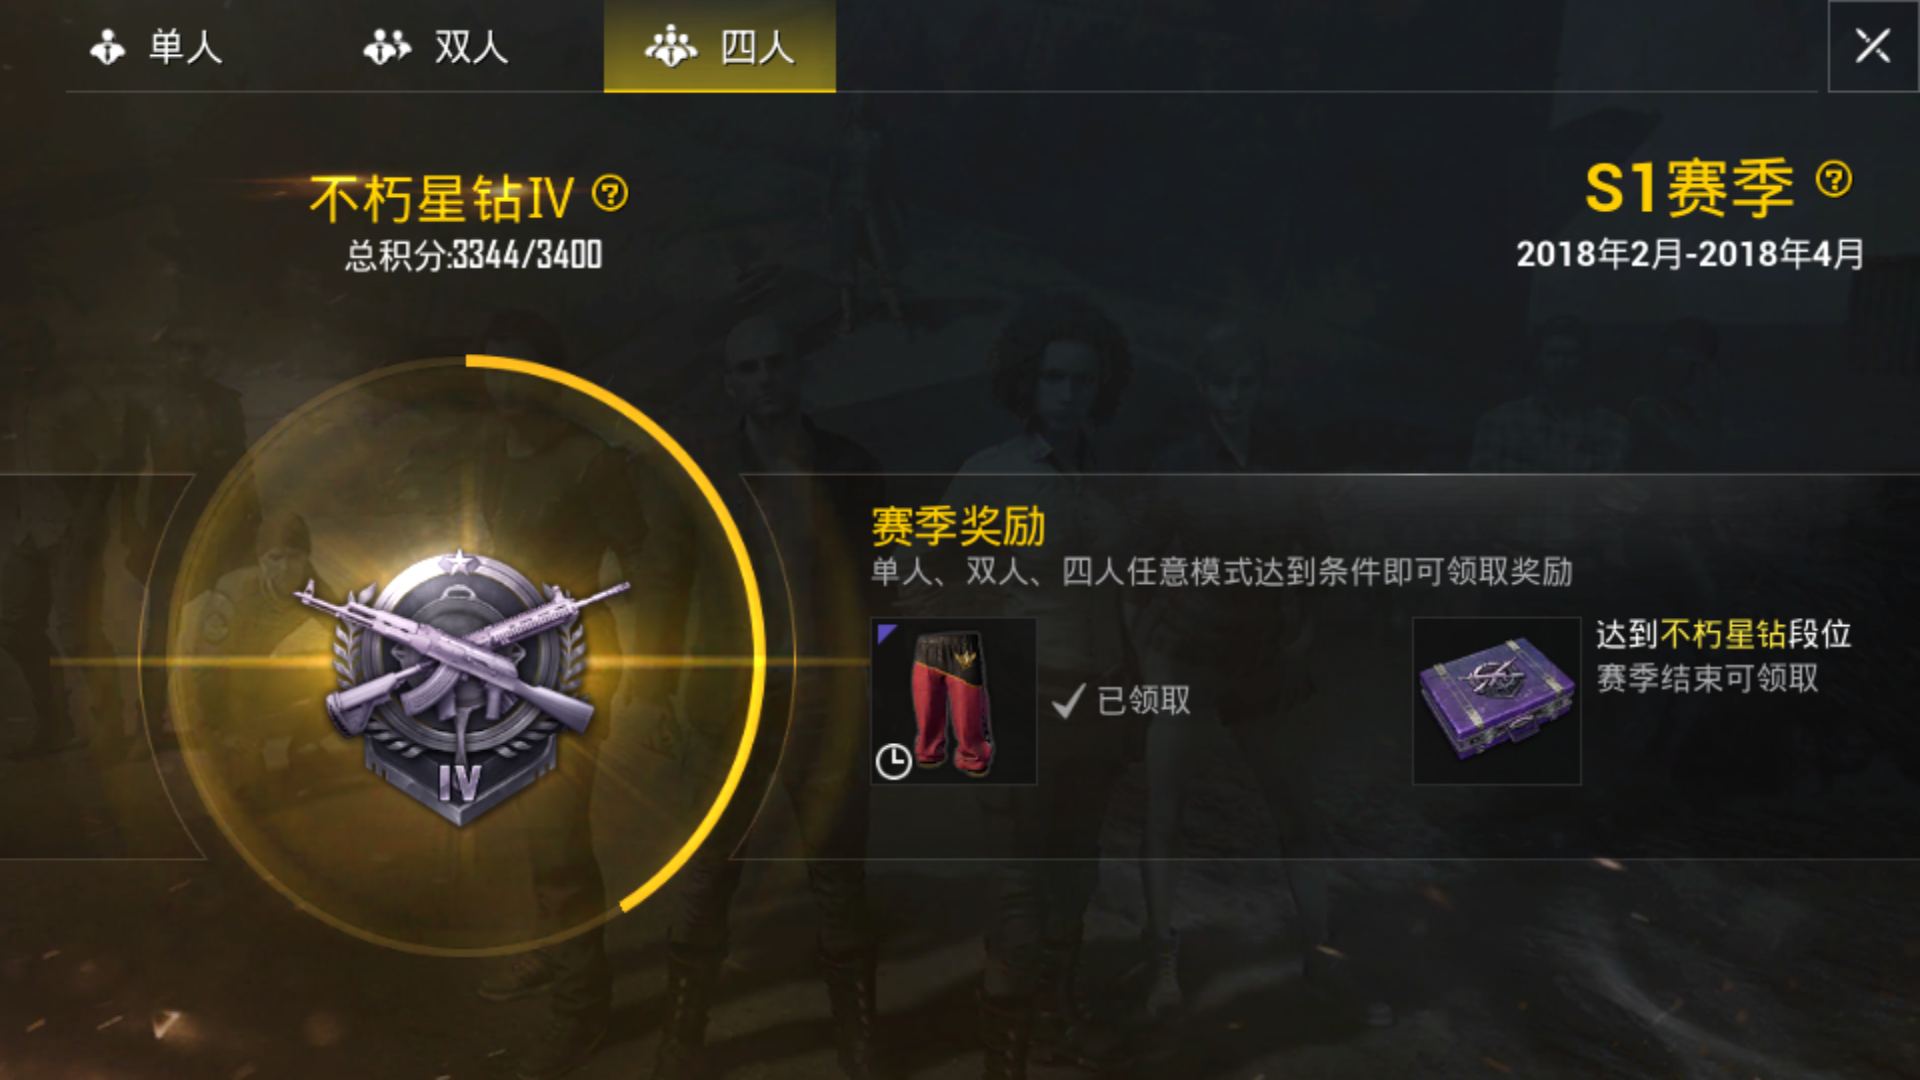Close the season rank panel
Viewport: 1920px width, 1080px height.
point(1872,46)
